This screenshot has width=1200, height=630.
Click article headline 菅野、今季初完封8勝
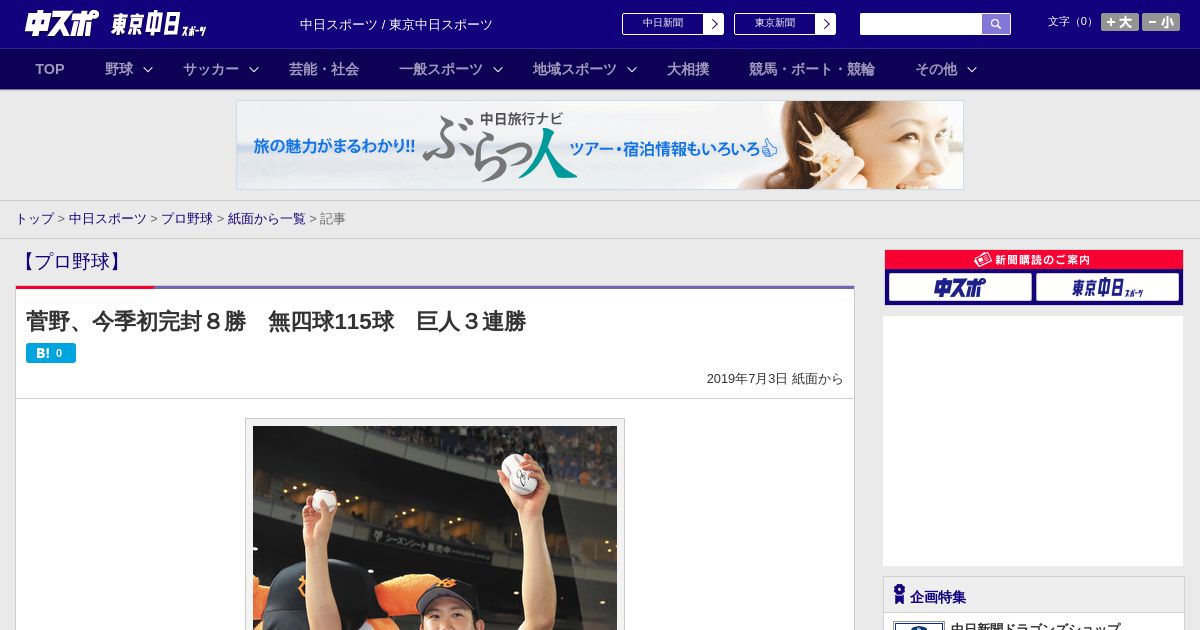[276, 321]
